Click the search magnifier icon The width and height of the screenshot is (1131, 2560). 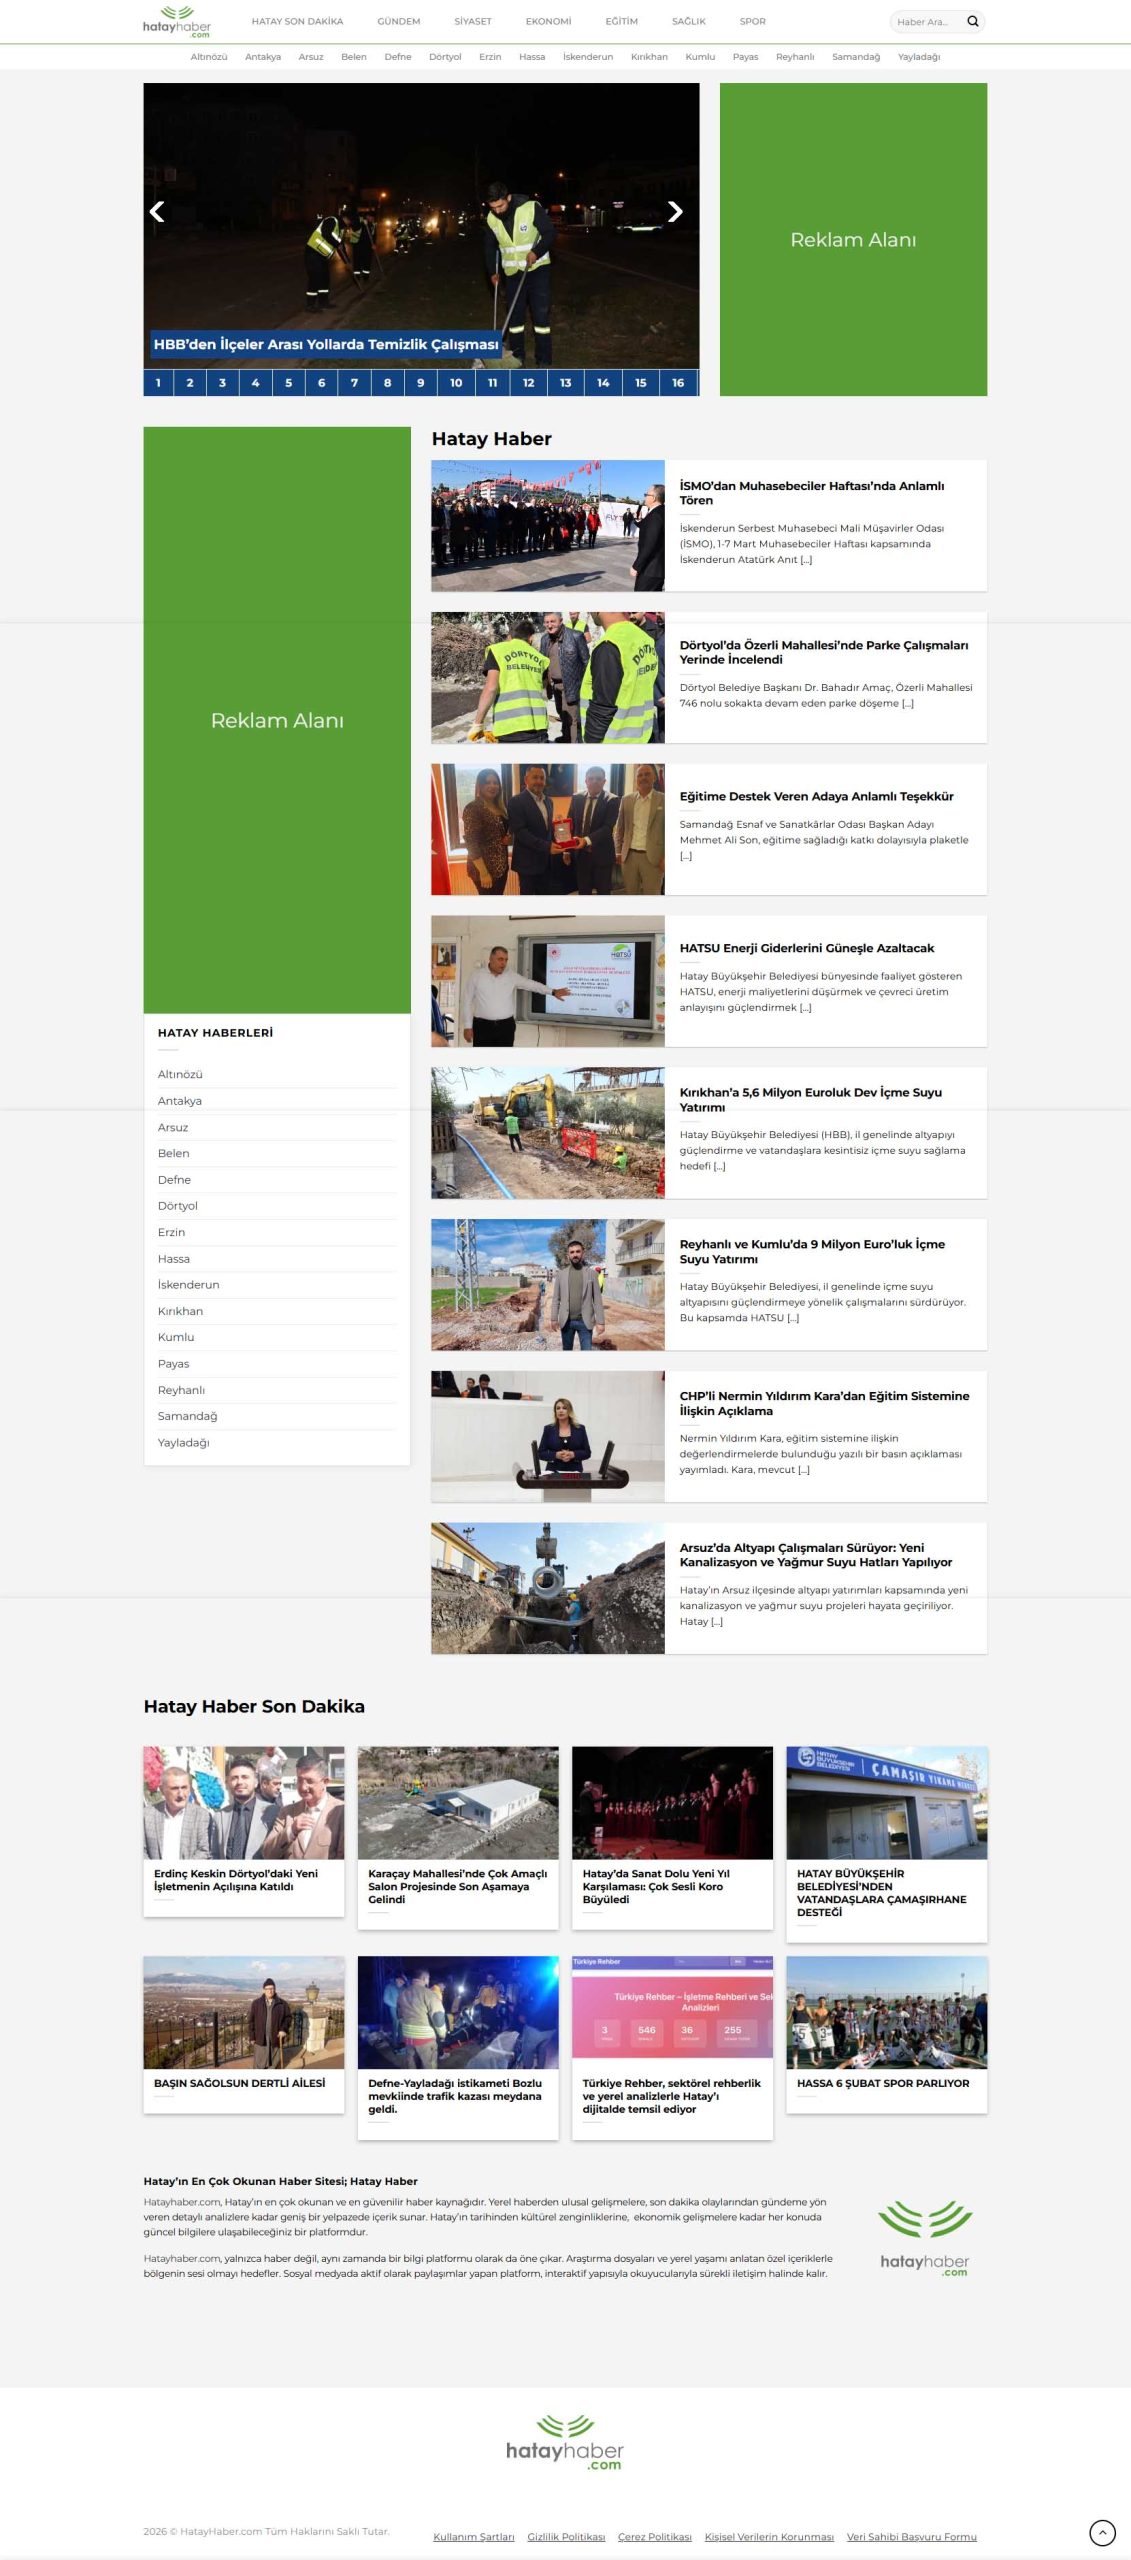pyautogui.click(x=972, y=21)
